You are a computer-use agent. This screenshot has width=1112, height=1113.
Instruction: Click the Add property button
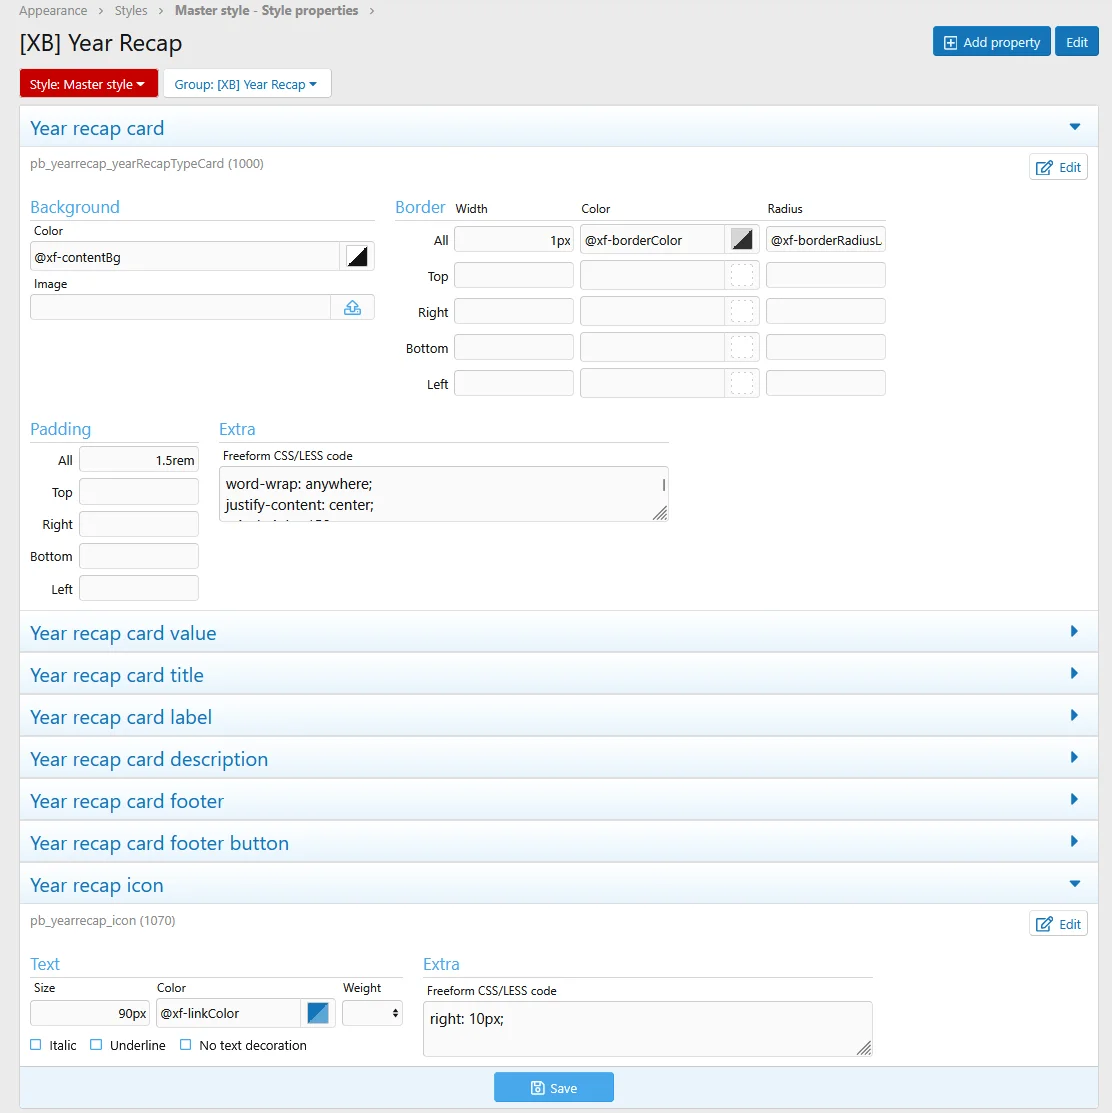coord(991,42)
